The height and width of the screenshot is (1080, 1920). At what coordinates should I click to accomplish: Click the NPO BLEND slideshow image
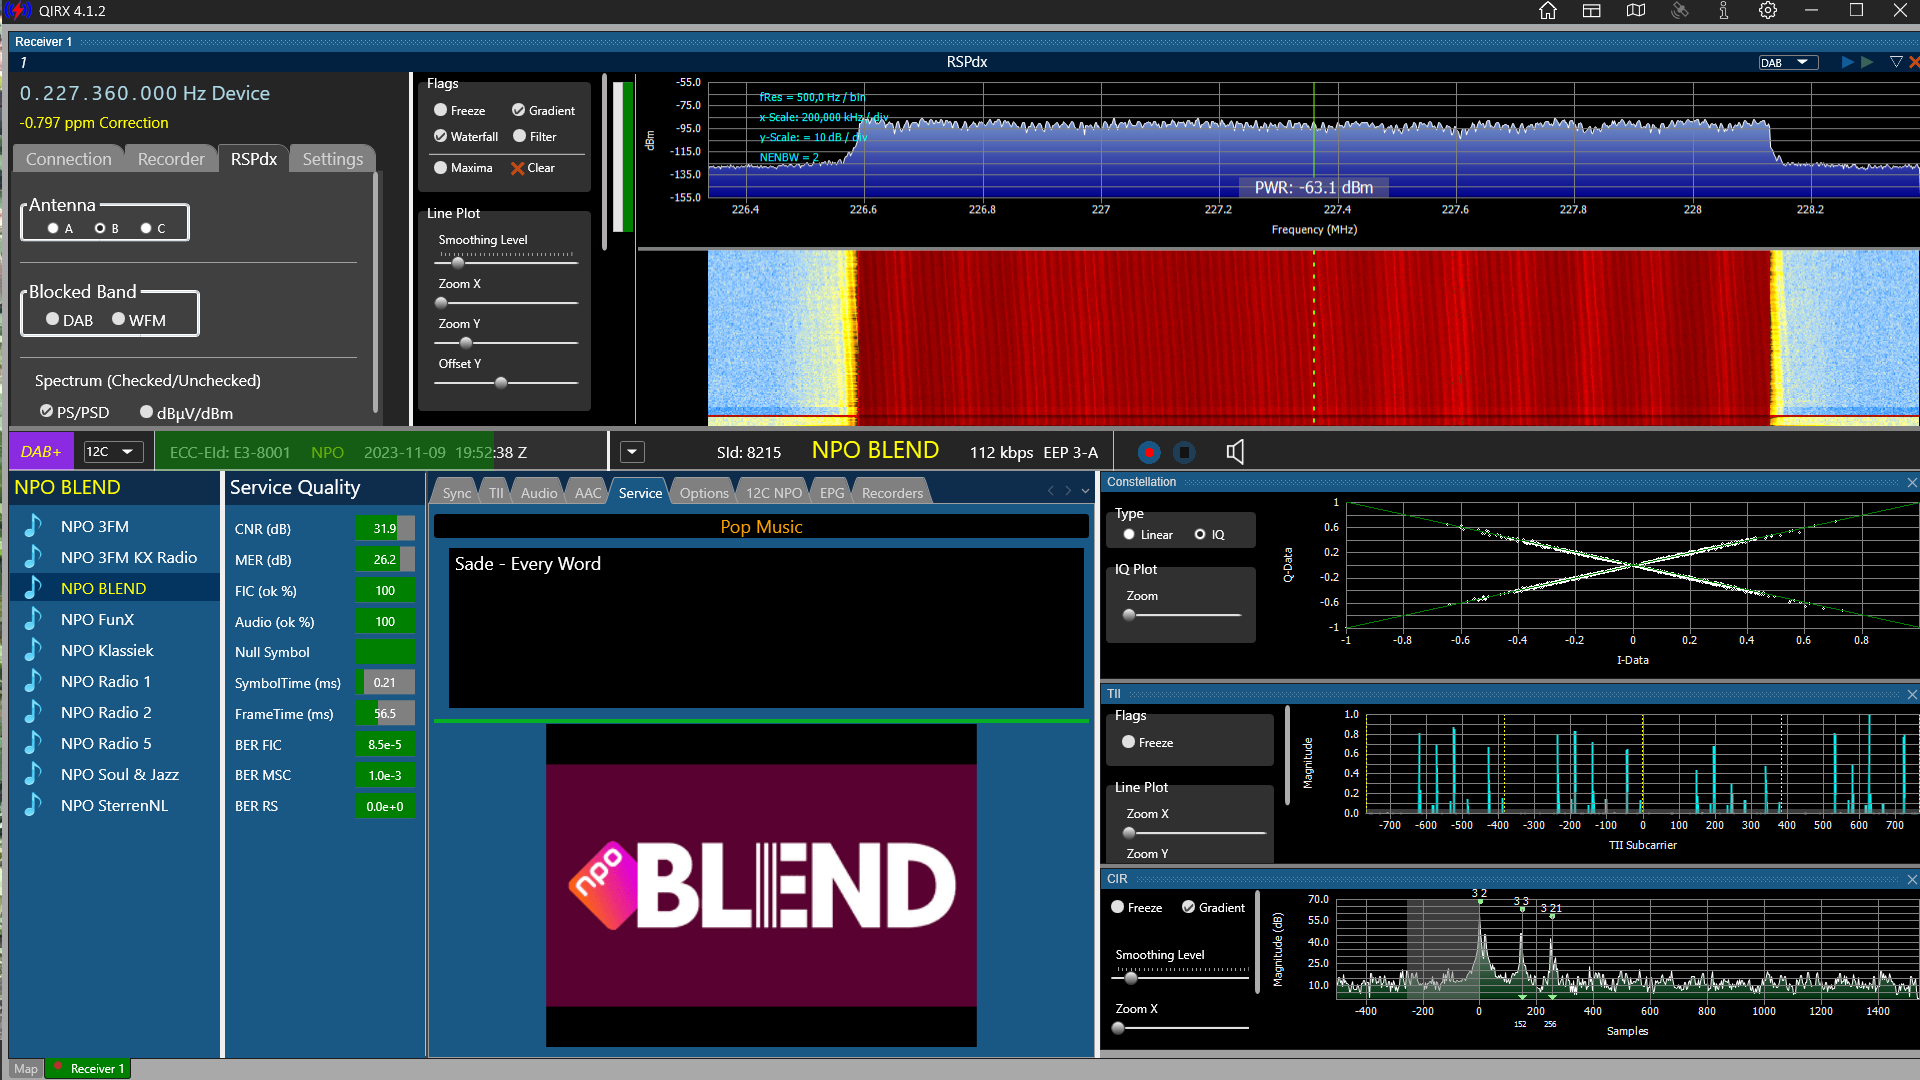[761, 885]
